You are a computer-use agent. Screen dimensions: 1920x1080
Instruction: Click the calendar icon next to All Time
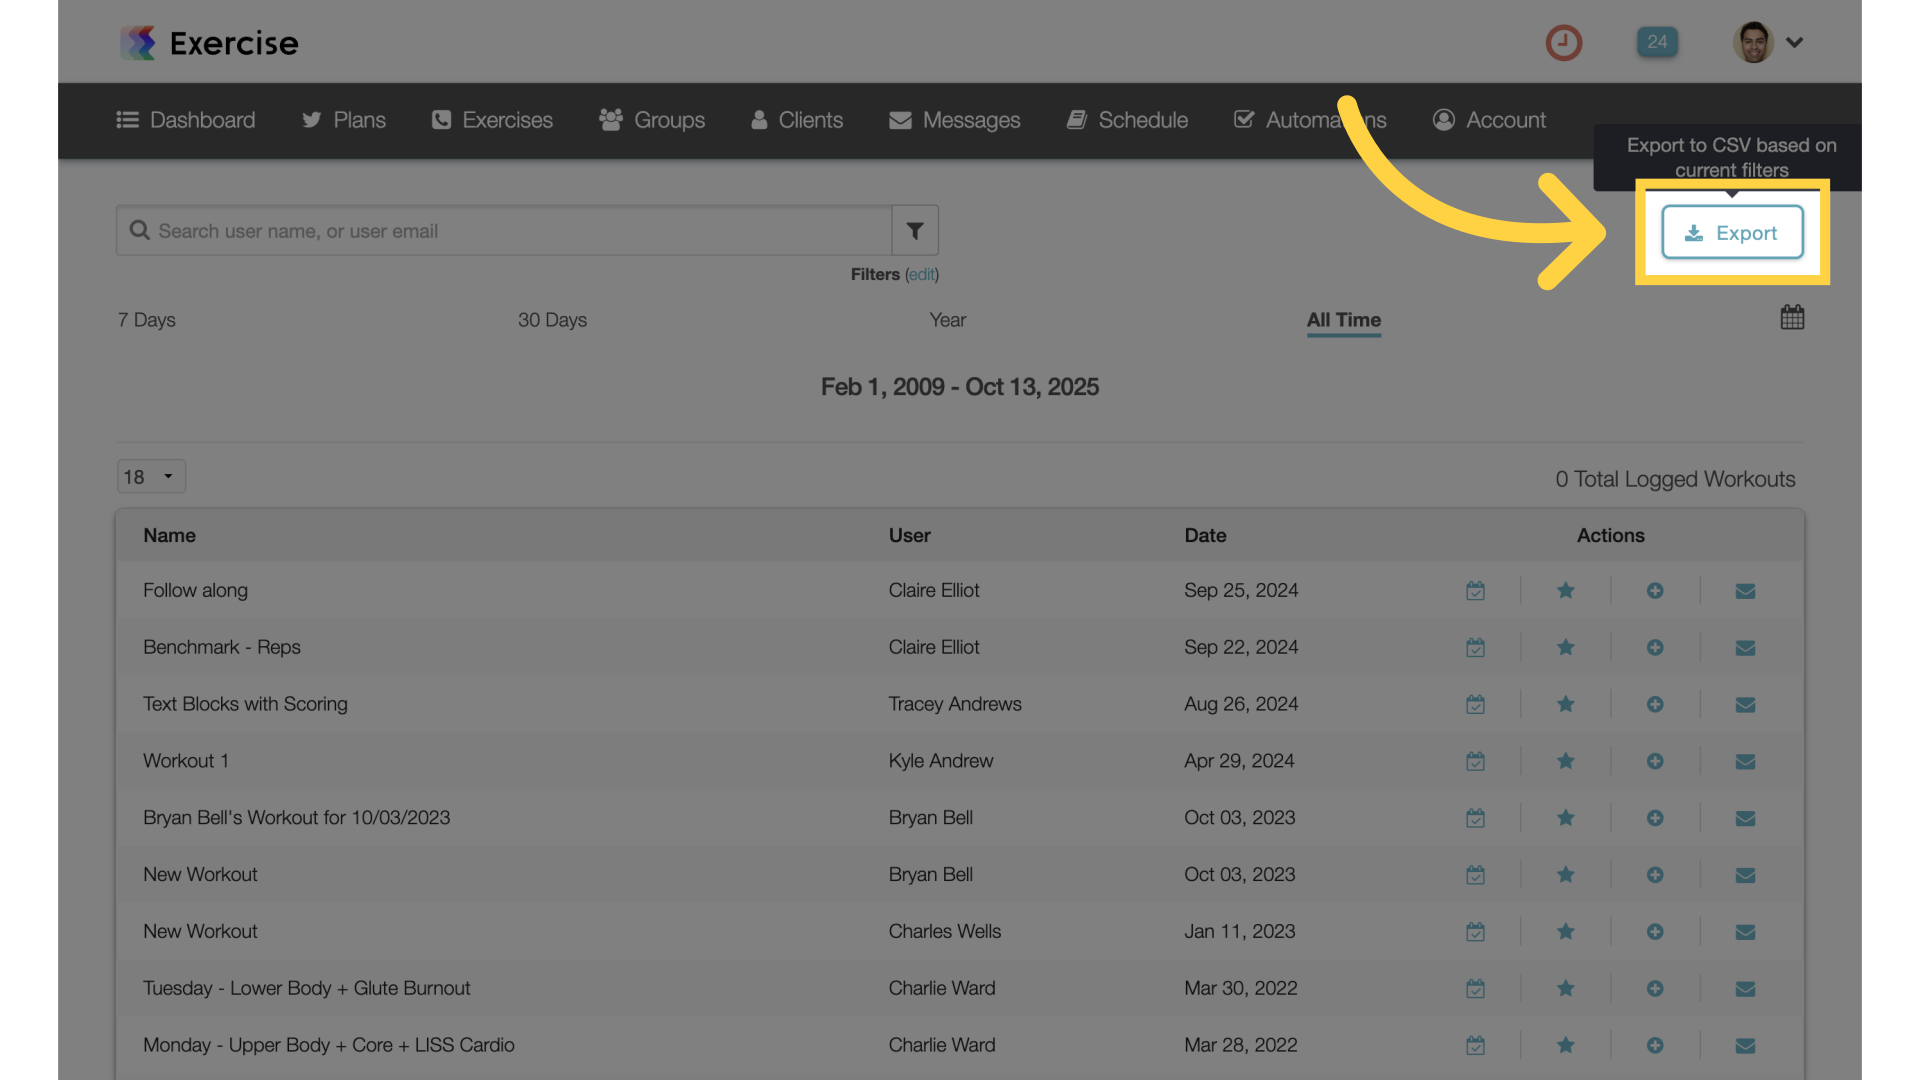[x=1792, y=317]
